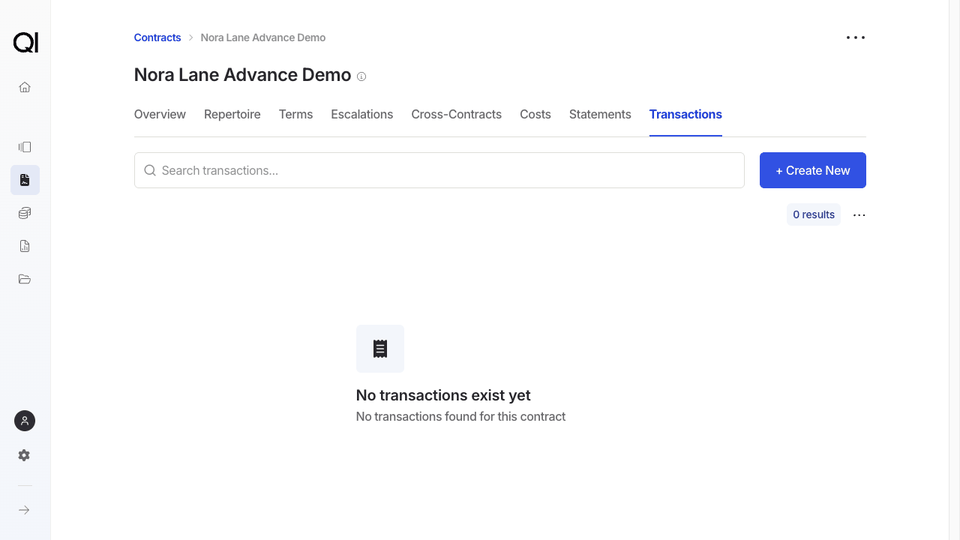Viewport: 960px width, 540px height.
Task: Focus the Search transactions field
Action: 439,170
